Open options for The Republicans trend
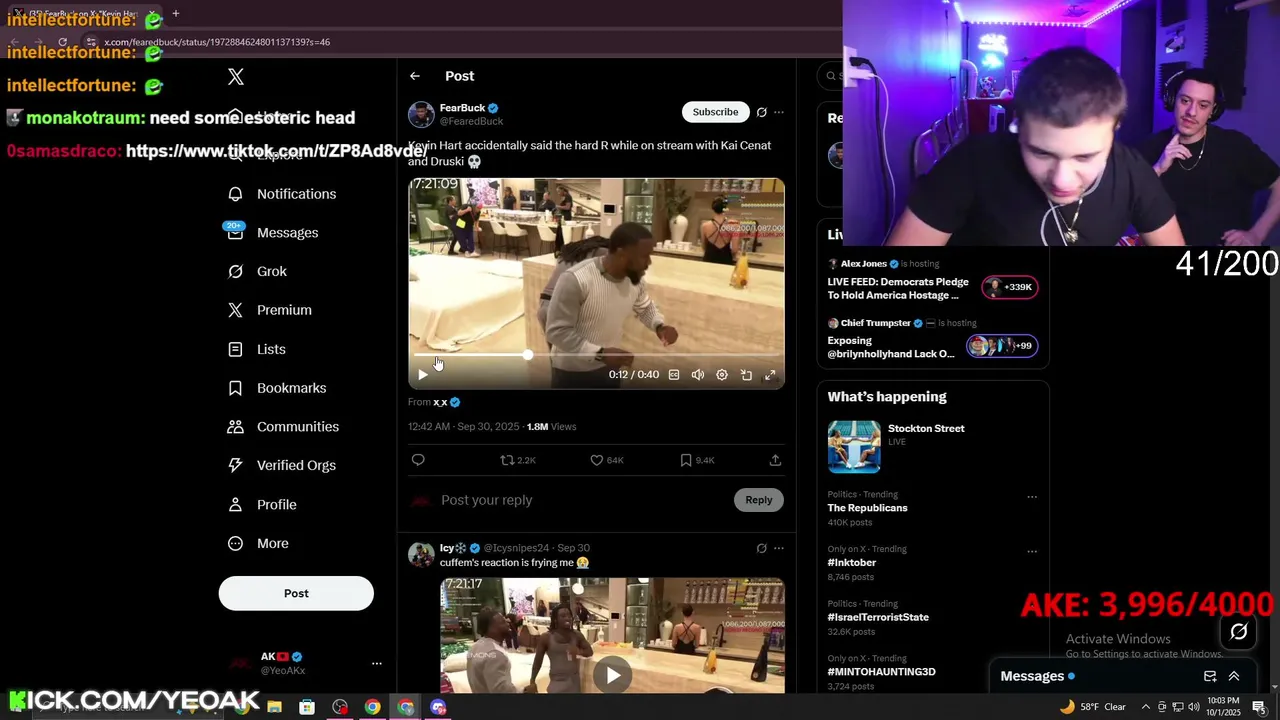1280x720 pixels. pos(1032,497)
